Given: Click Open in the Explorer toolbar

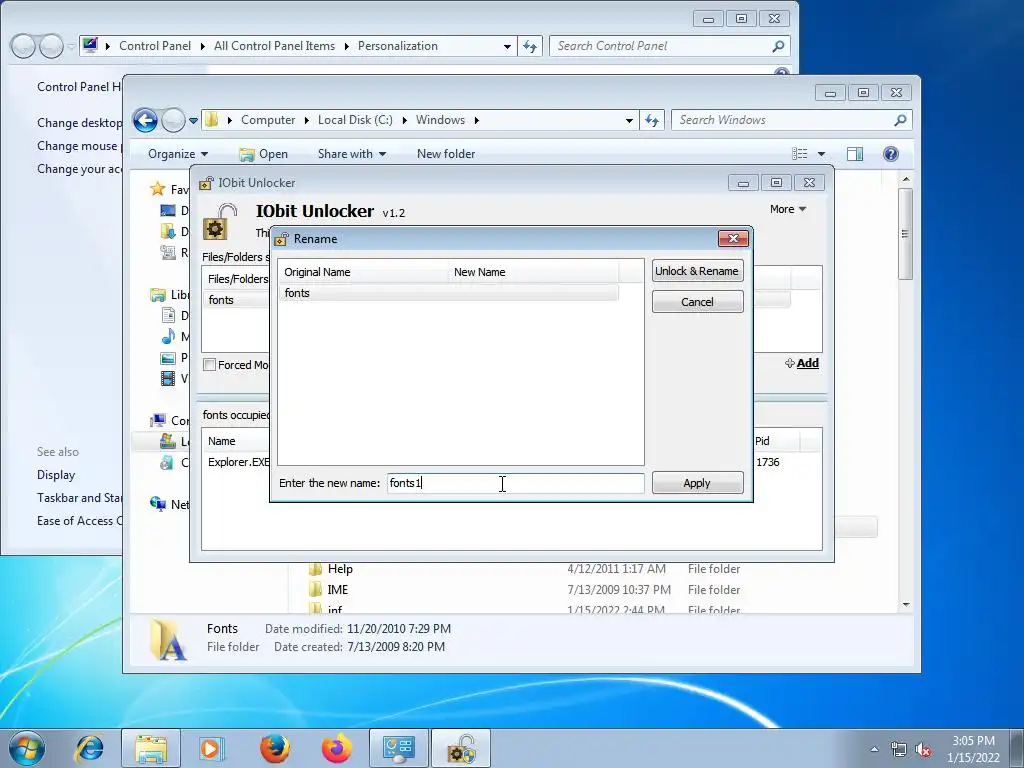Looking at the screenshot, I should click(x=264, y=154).
